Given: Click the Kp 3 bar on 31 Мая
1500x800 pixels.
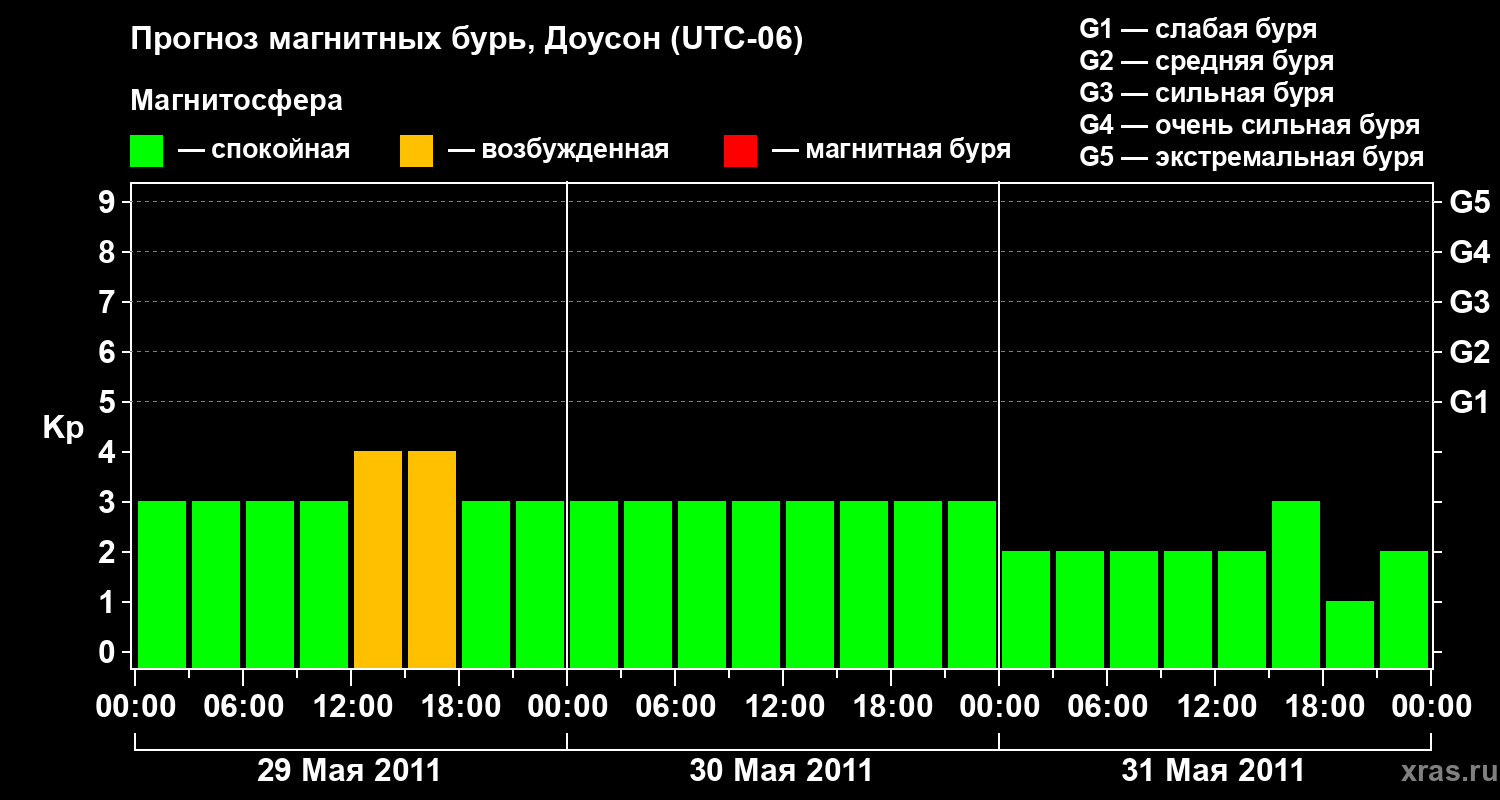Looking at the screenshot, I should click(1296, 584).
